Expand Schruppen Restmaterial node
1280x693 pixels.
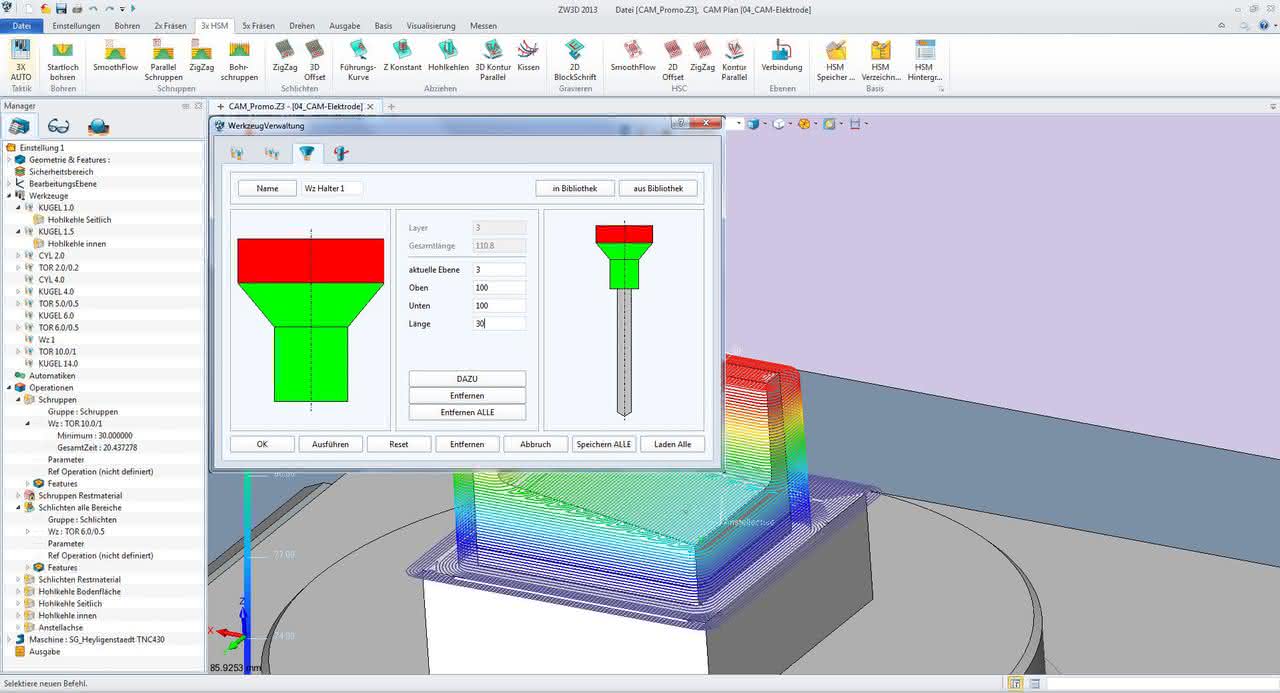click(x=18, y=496)
